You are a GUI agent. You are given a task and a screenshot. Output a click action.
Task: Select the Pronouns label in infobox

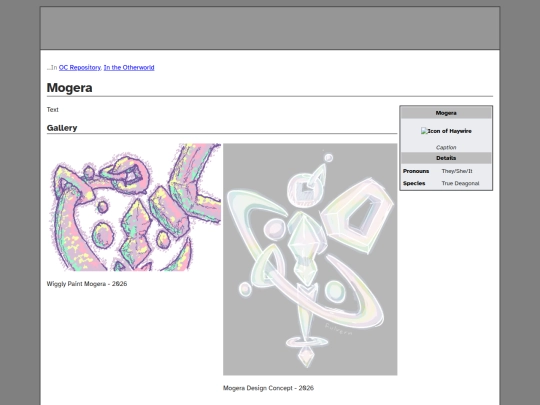(416, 171)
